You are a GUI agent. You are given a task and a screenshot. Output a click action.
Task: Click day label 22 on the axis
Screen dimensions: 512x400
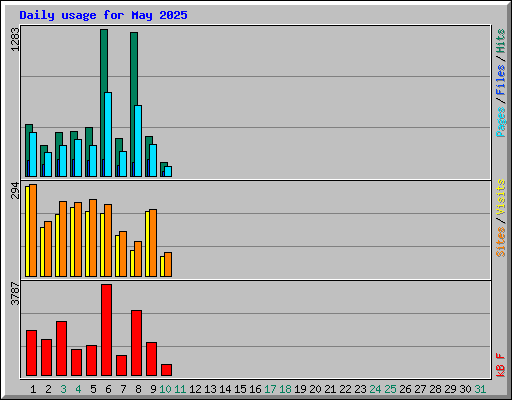(345, 389)
